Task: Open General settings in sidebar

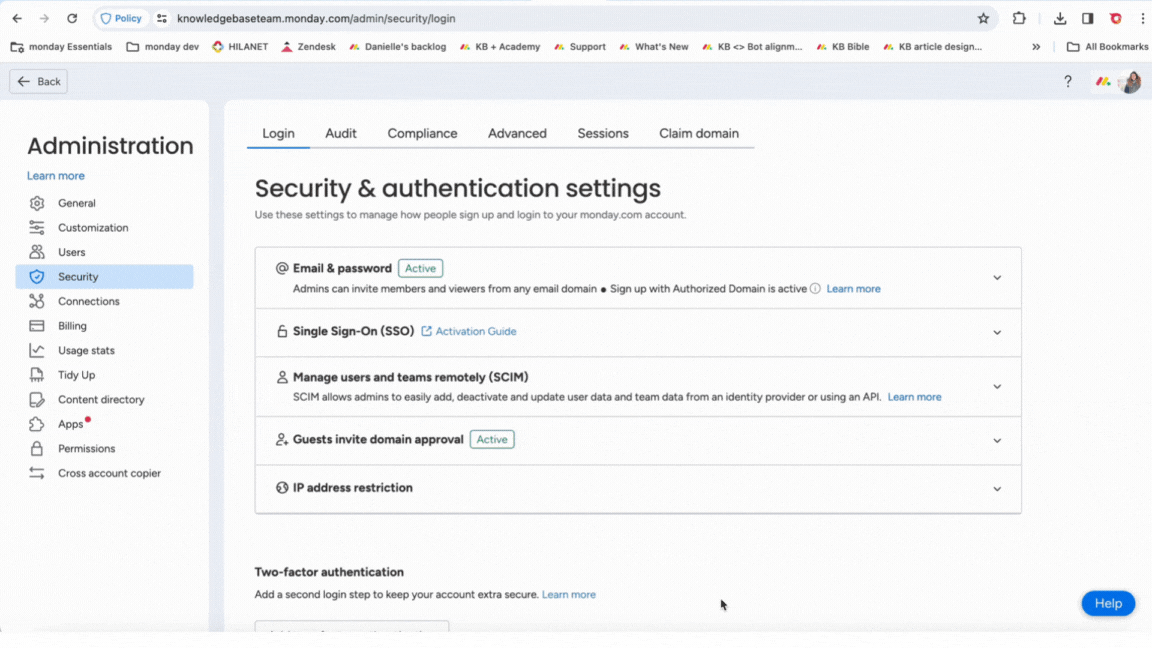Action: tap(104, 203)
